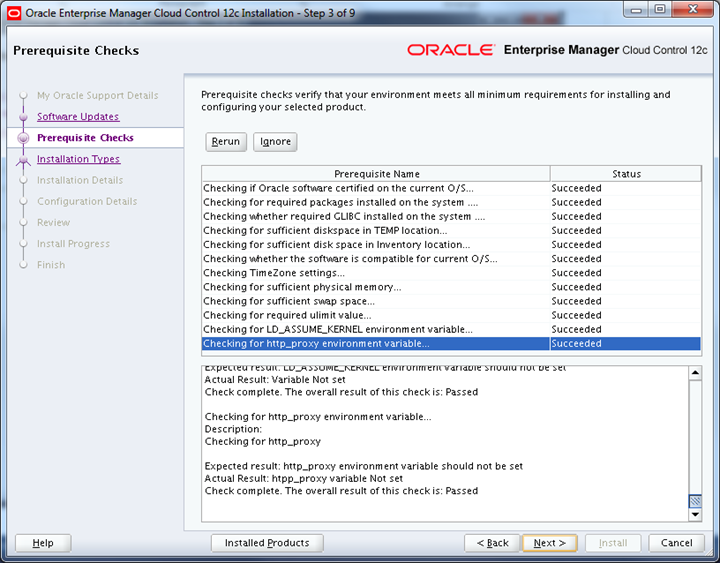720x563 pixels.
Task: Proceed with the Next button
Action: (x=550, y=543)
